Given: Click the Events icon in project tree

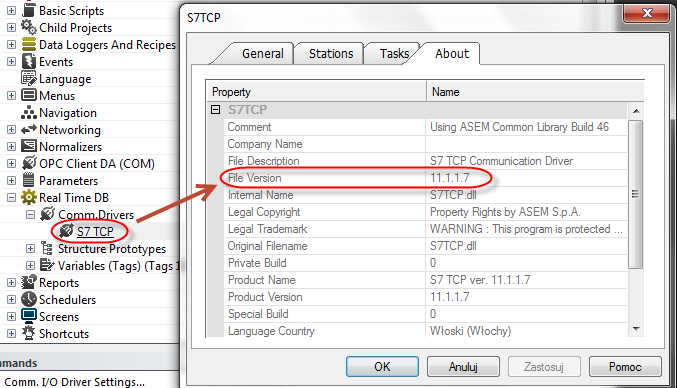Looking at the screenshot, I should coord(28,61).
